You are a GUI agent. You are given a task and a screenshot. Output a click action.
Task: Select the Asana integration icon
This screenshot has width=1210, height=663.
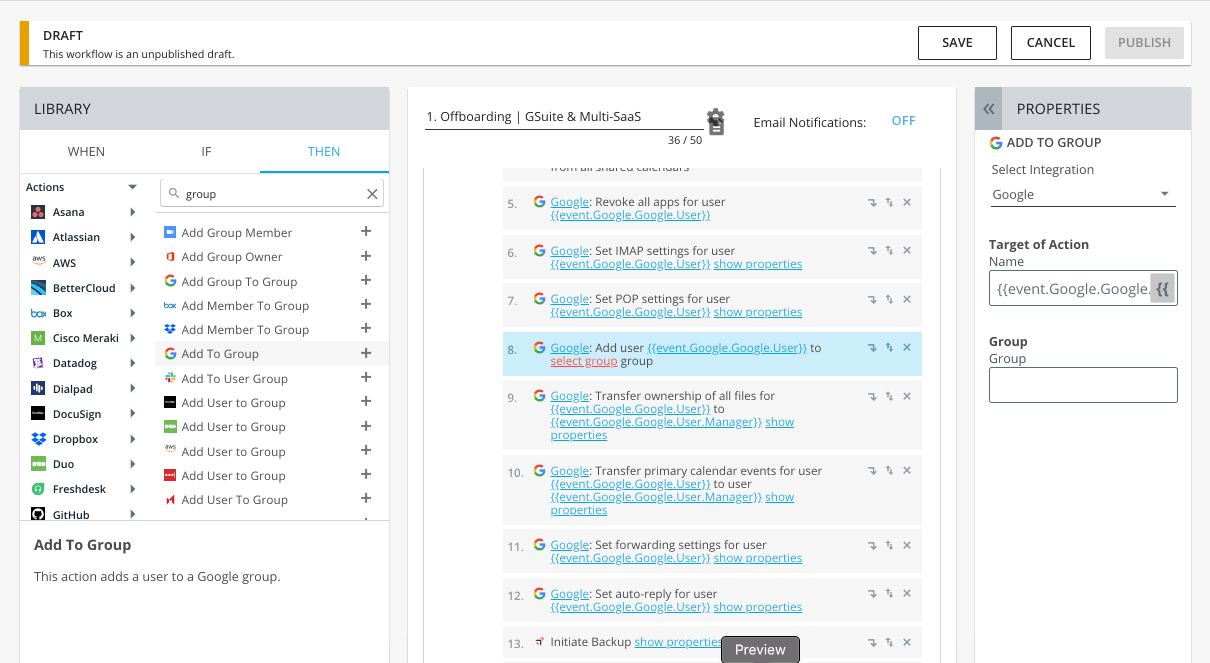pyautogui.click(x=38, y=212)
